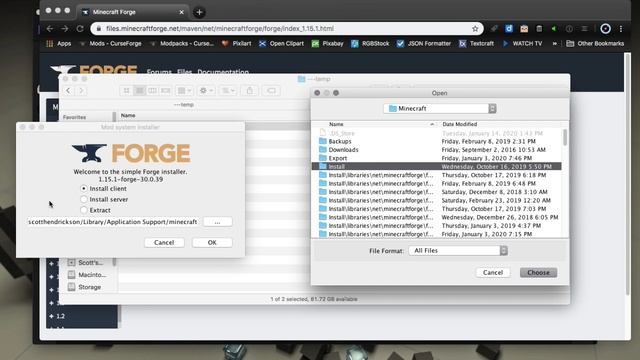Screen dimensions: 640x360
Task: Go forward in the Finder window
Action: [81, 91]
